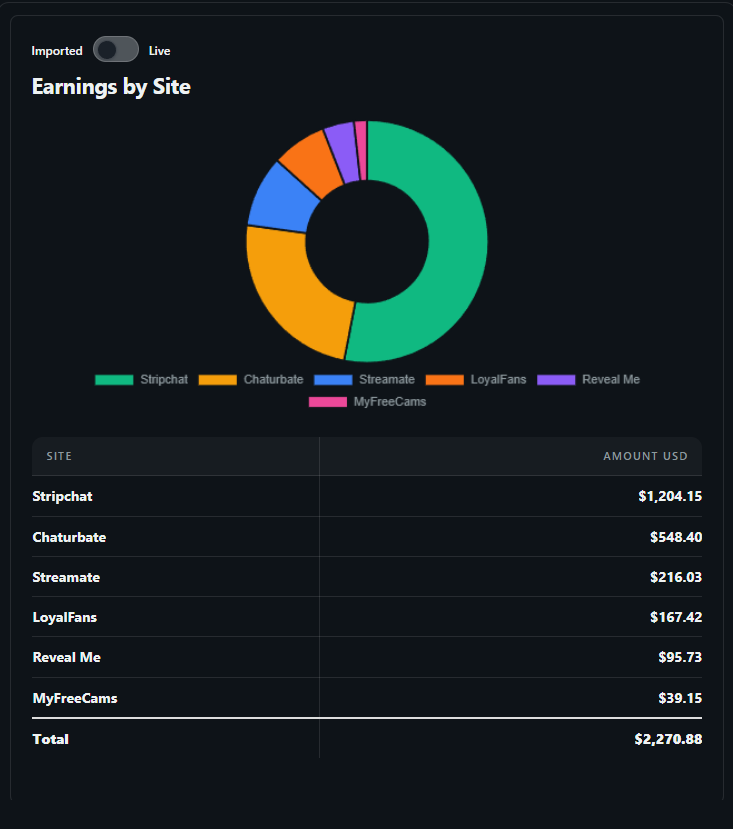Viewport: 733px width, 829px height.
Task: Select the pink MyFreeCams donut segment
Action: [361, 150]
